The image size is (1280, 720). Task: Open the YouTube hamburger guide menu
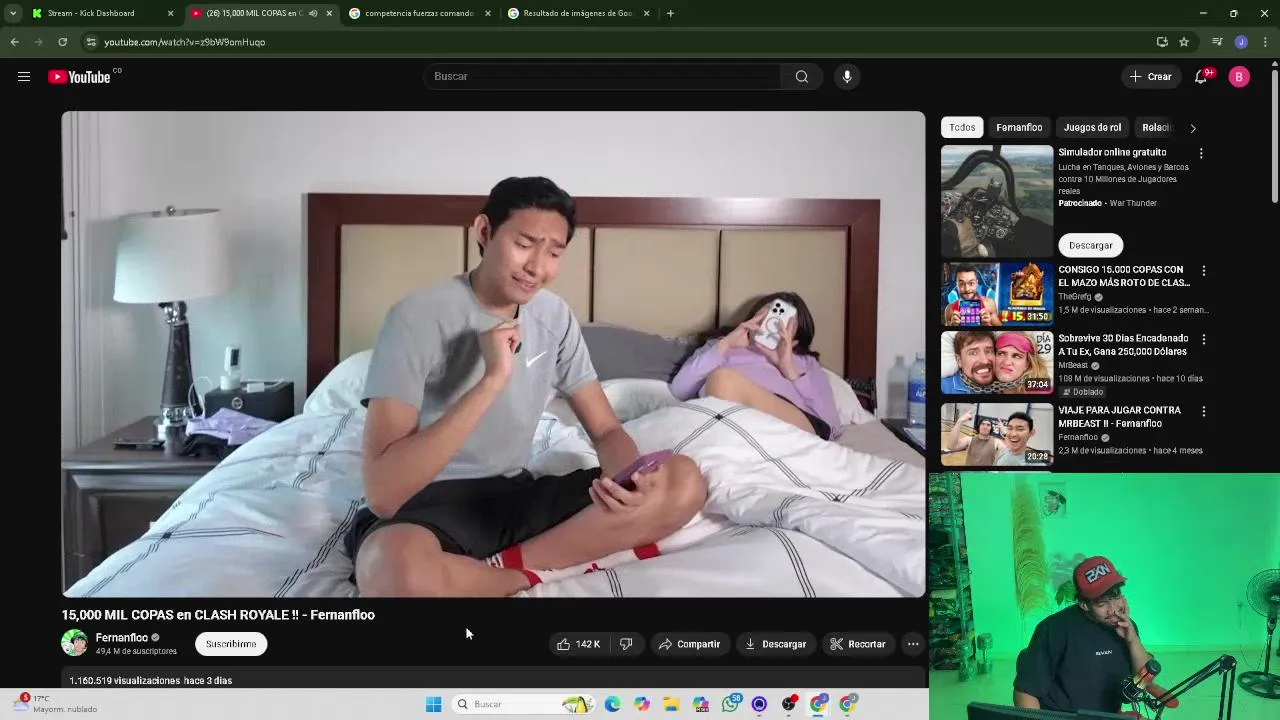coord(24,76)
